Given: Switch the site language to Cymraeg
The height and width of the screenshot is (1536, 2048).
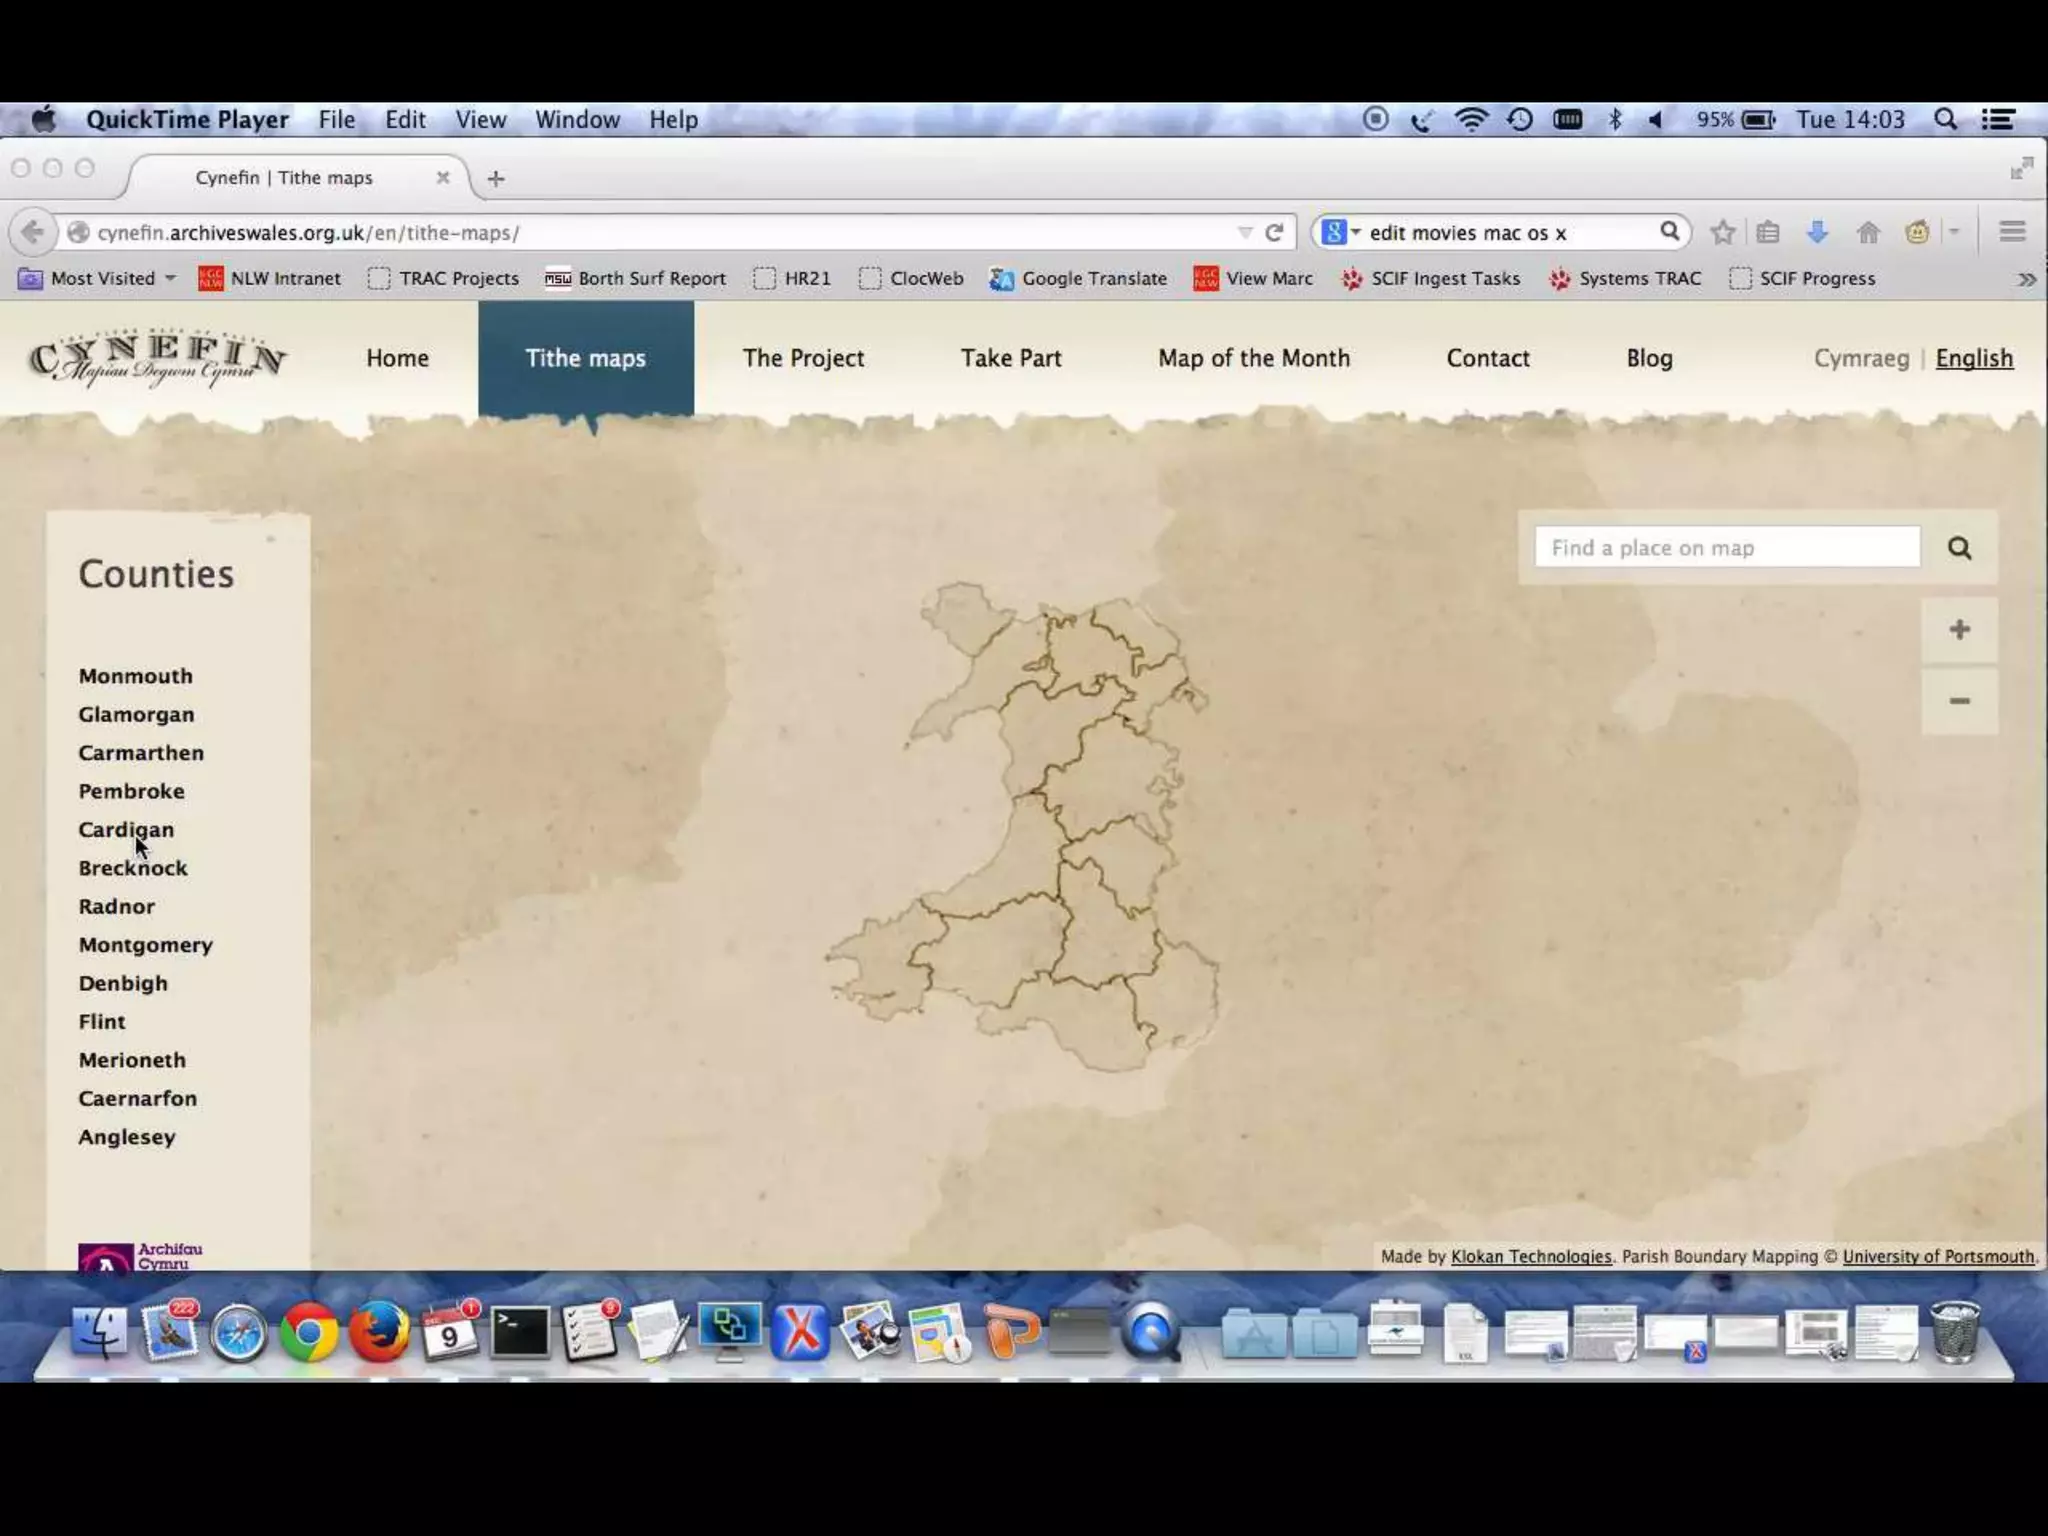Looking at the screenshot, I should pyautogui.click(x=1861, y=358).
